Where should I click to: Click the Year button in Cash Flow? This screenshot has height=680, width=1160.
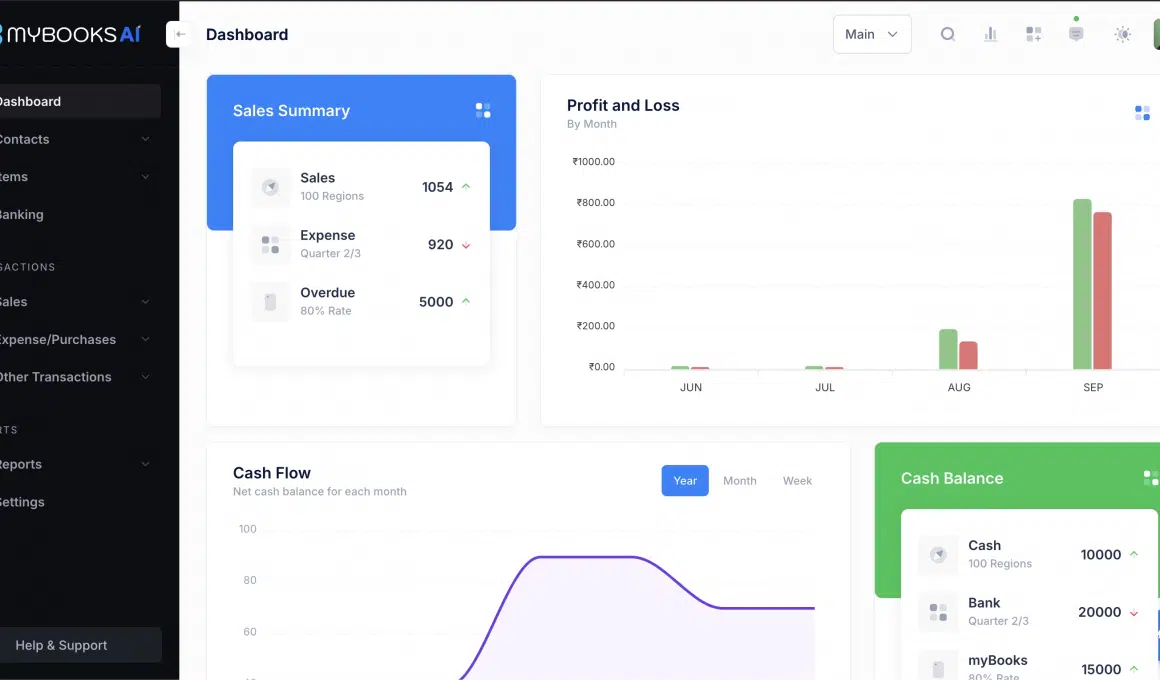point(685,481)
